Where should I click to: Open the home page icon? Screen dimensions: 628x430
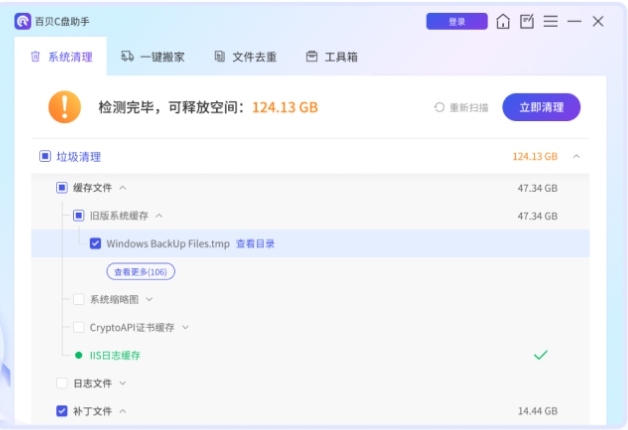click(x=503, y=21)
